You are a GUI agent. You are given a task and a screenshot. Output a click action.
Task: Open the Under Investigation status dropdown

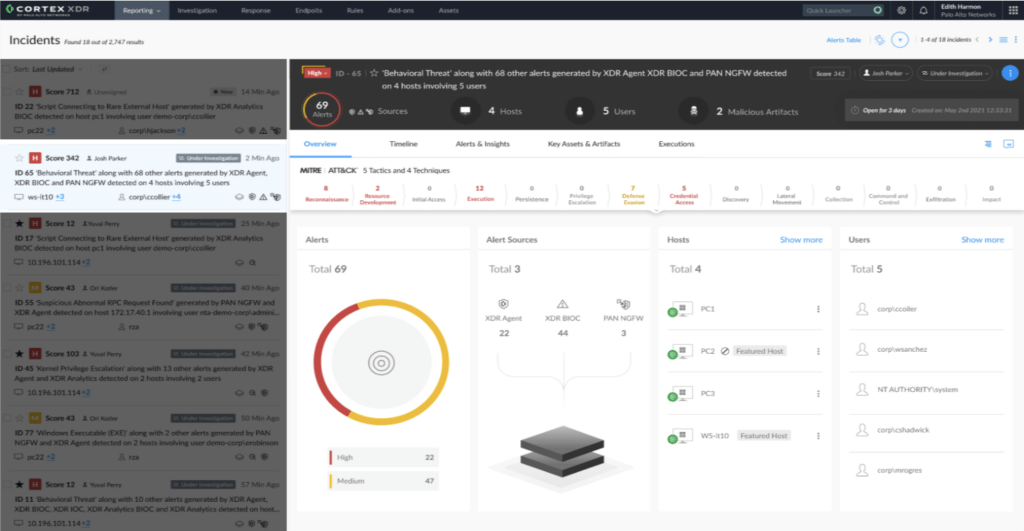[x=955, y=73]
